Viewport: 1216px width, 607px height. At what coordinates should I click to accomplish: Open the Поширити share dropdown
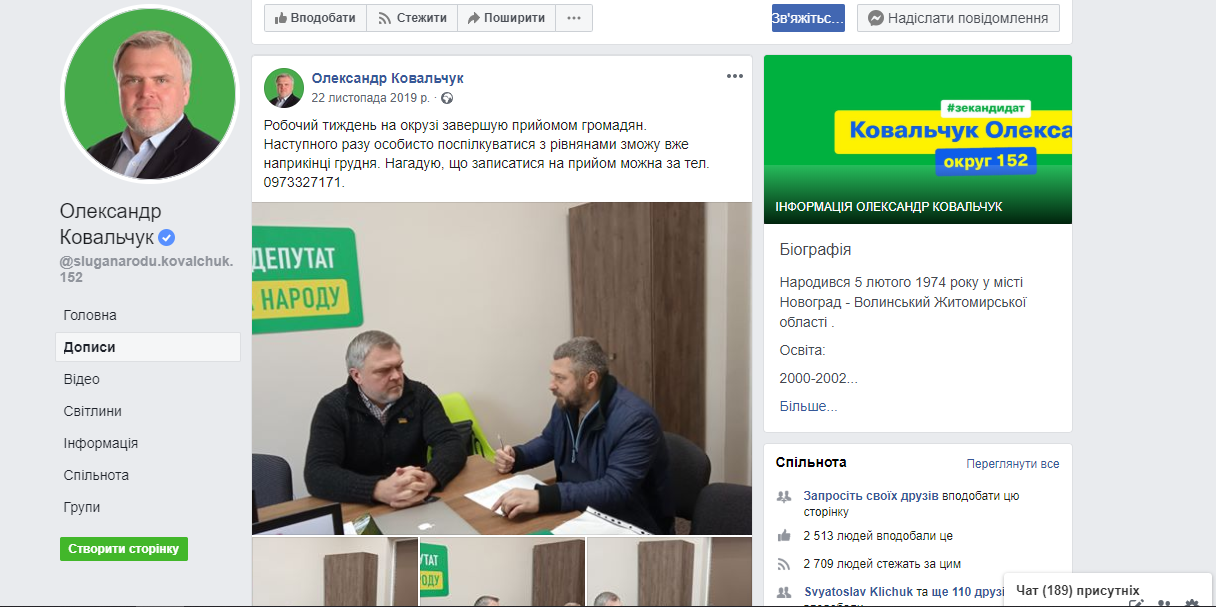(x=506, y=18)
